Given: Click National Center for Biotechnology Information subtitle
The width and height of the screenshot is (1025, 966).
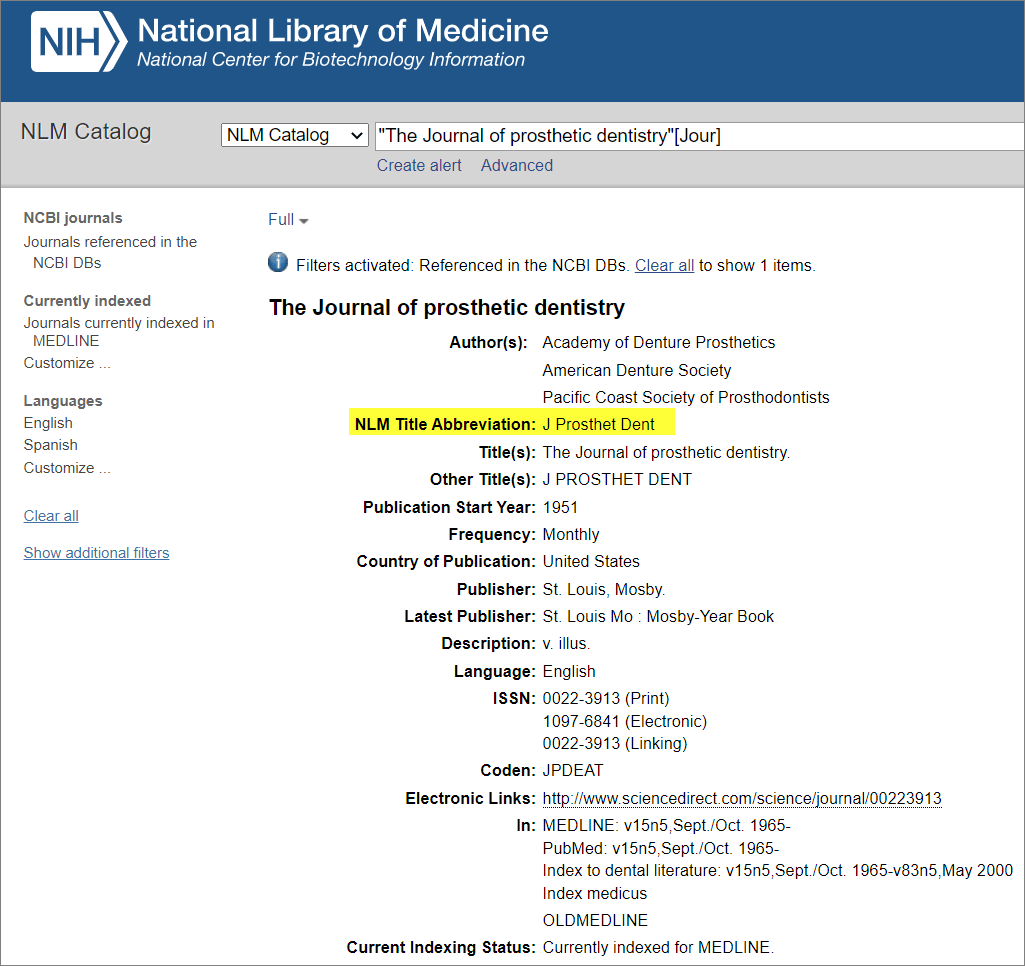Looking at the screenshot, I should [x=331, y=59].
